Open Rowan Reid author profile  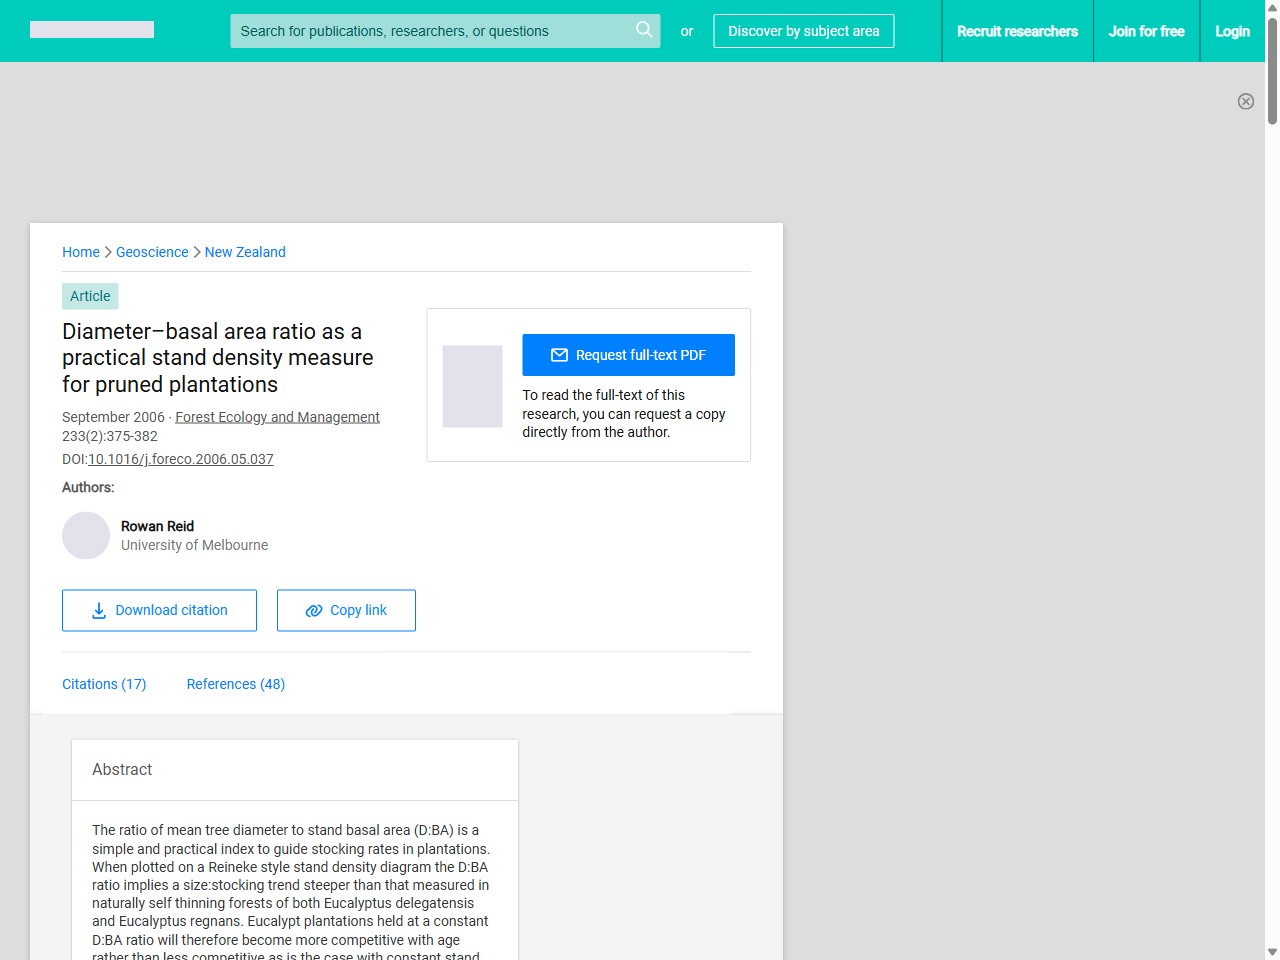pos(157,526)
